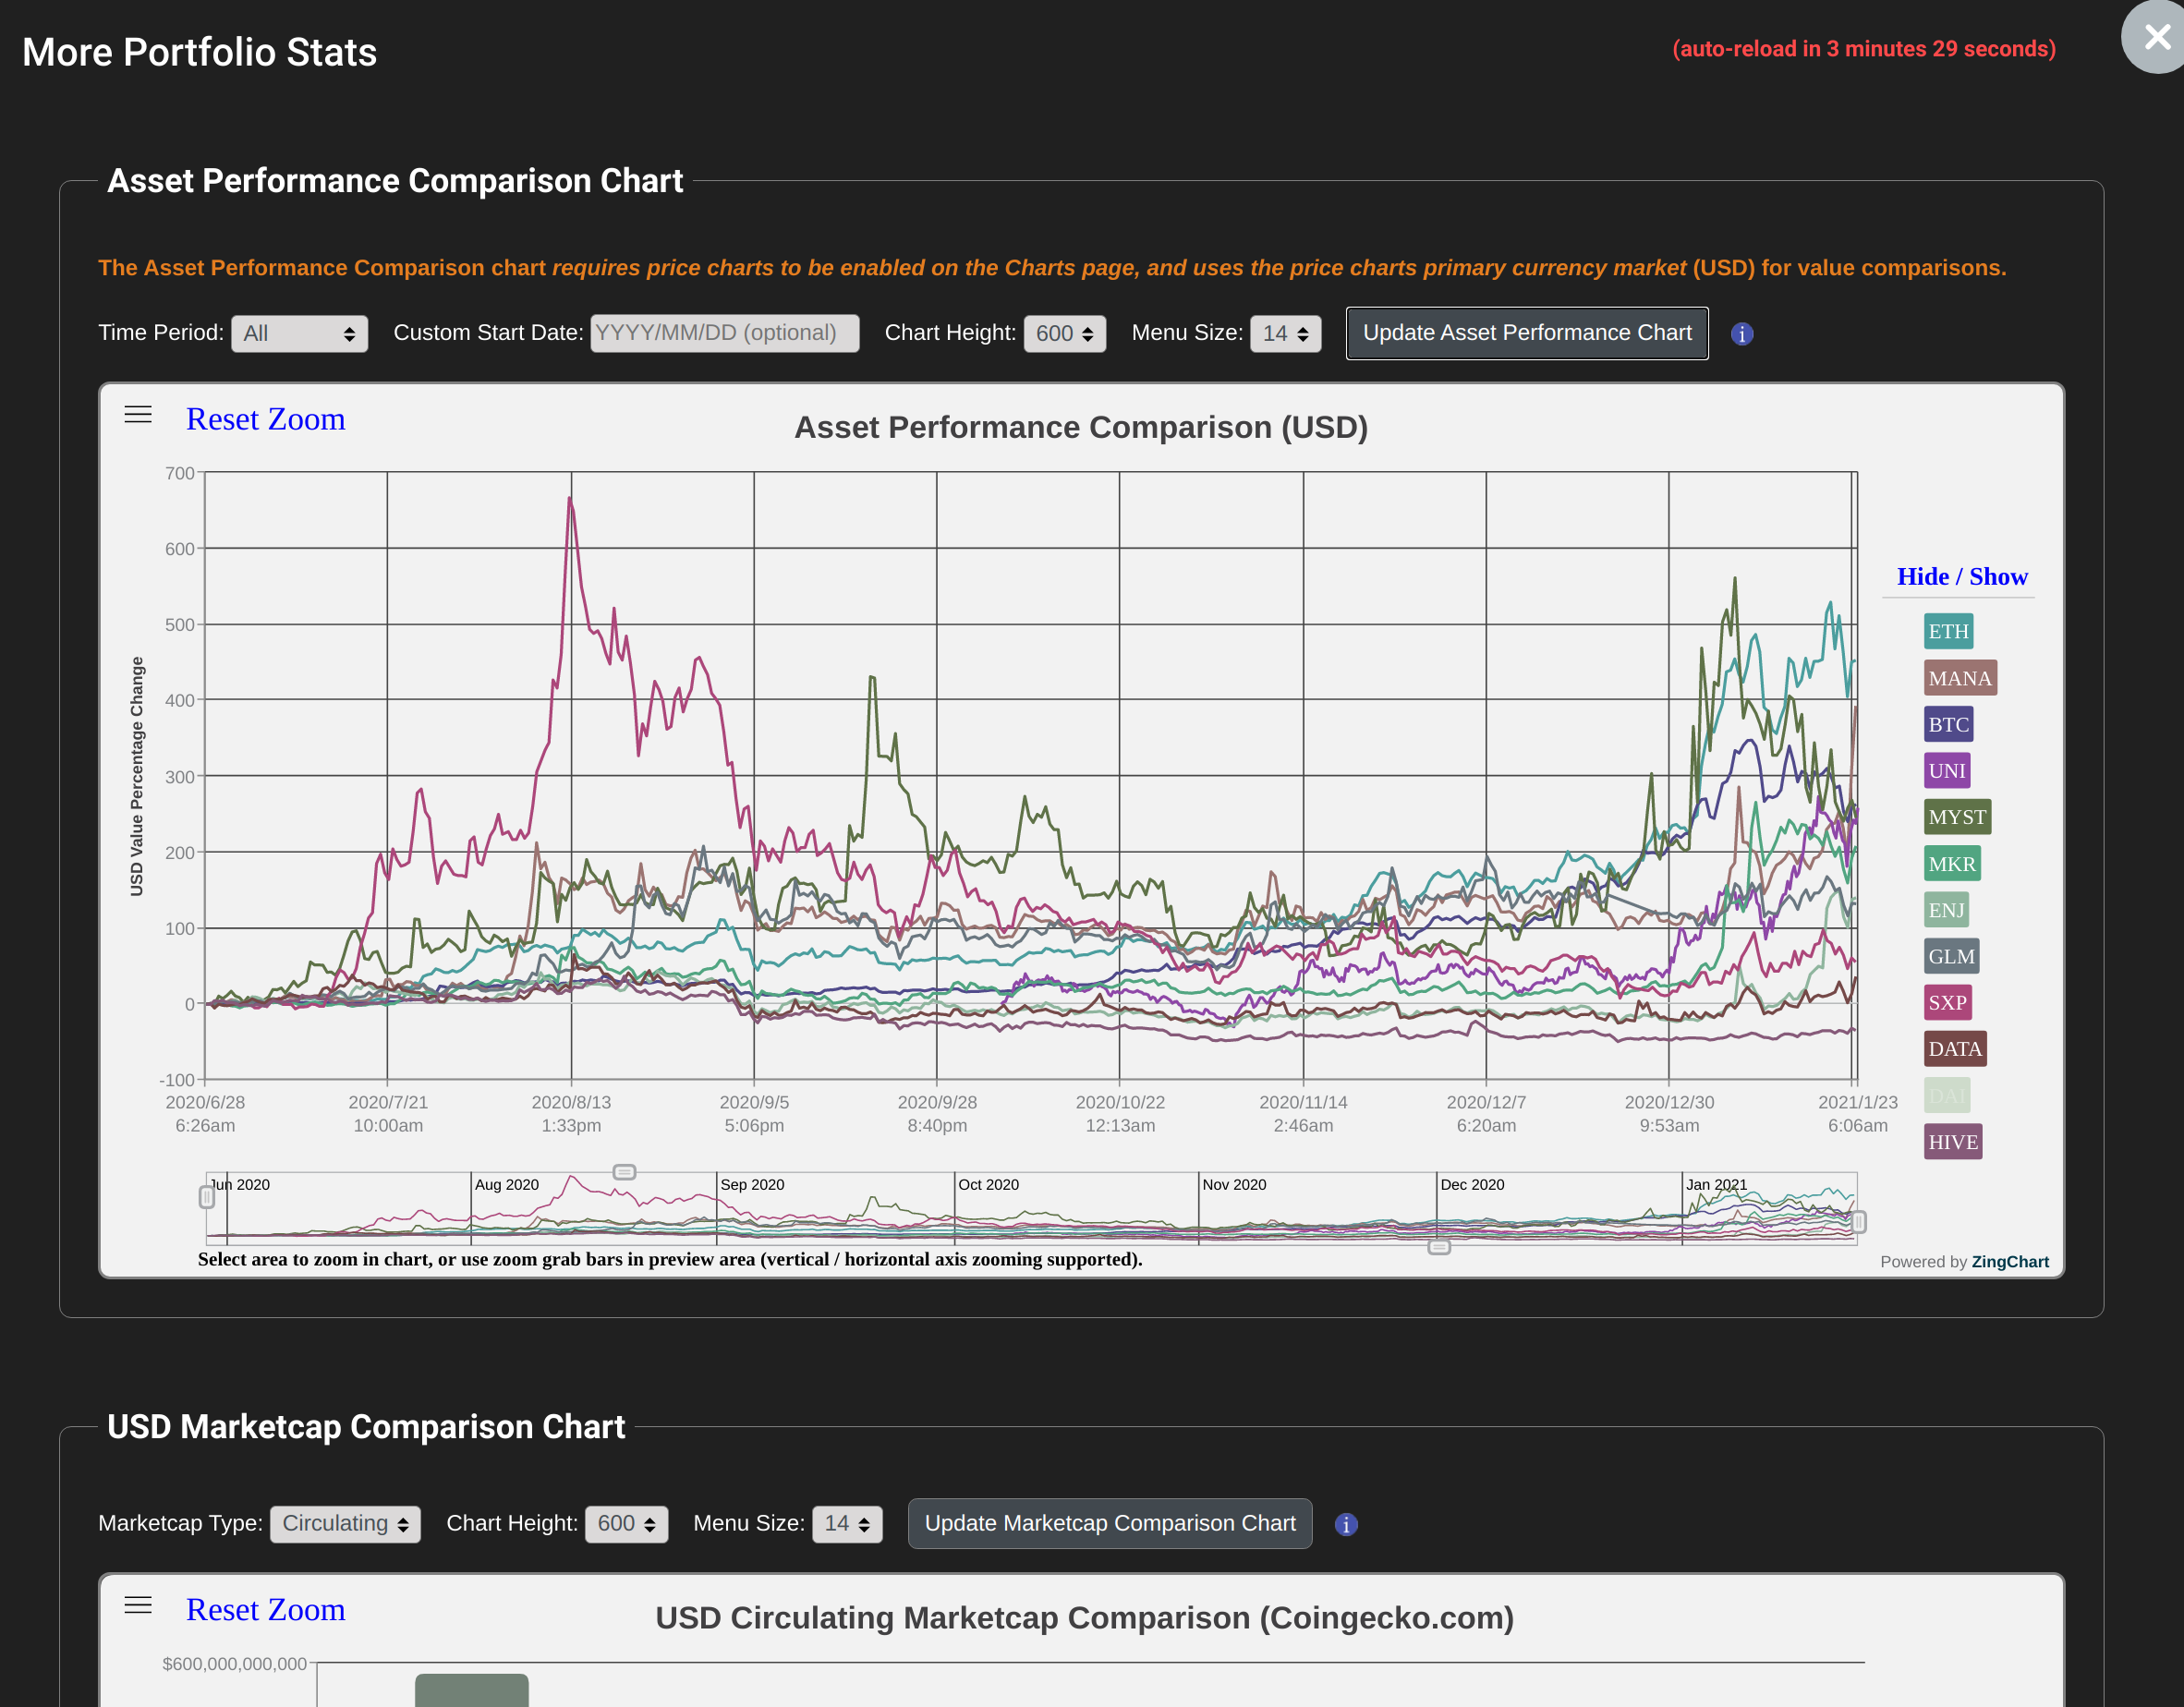
Task: Open Marketcap Menu Size dropdown
Action: (x=847, y=1524)
